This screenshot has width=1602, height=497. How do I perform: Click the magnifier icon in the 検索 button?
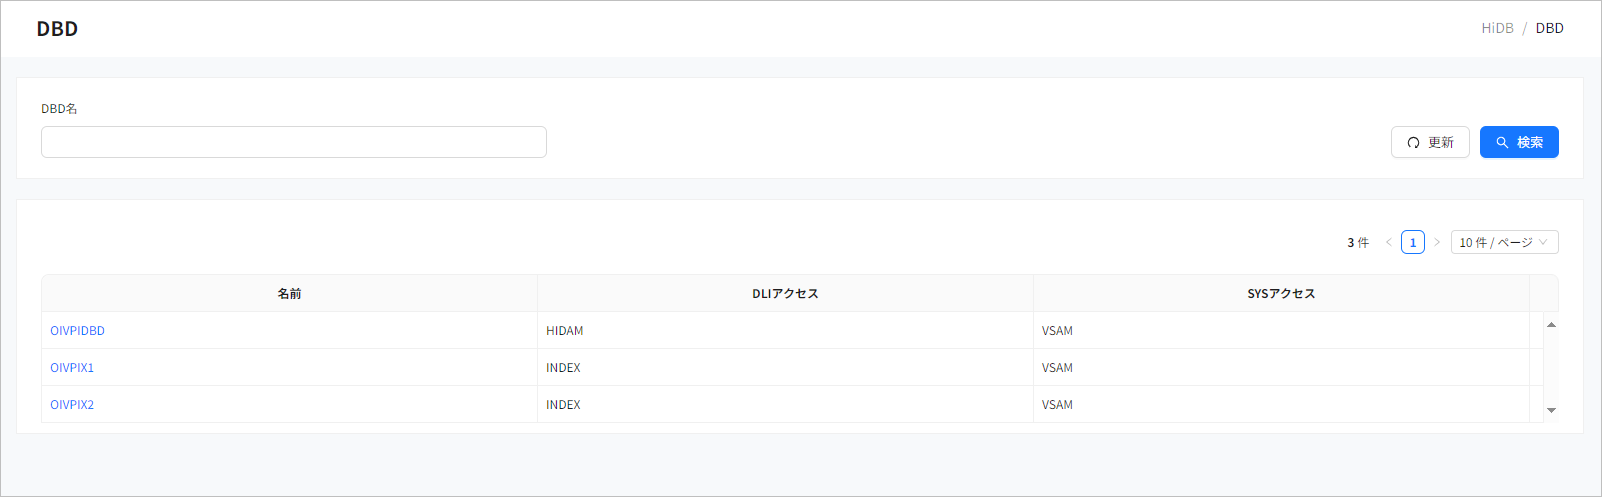(1502, 143)
